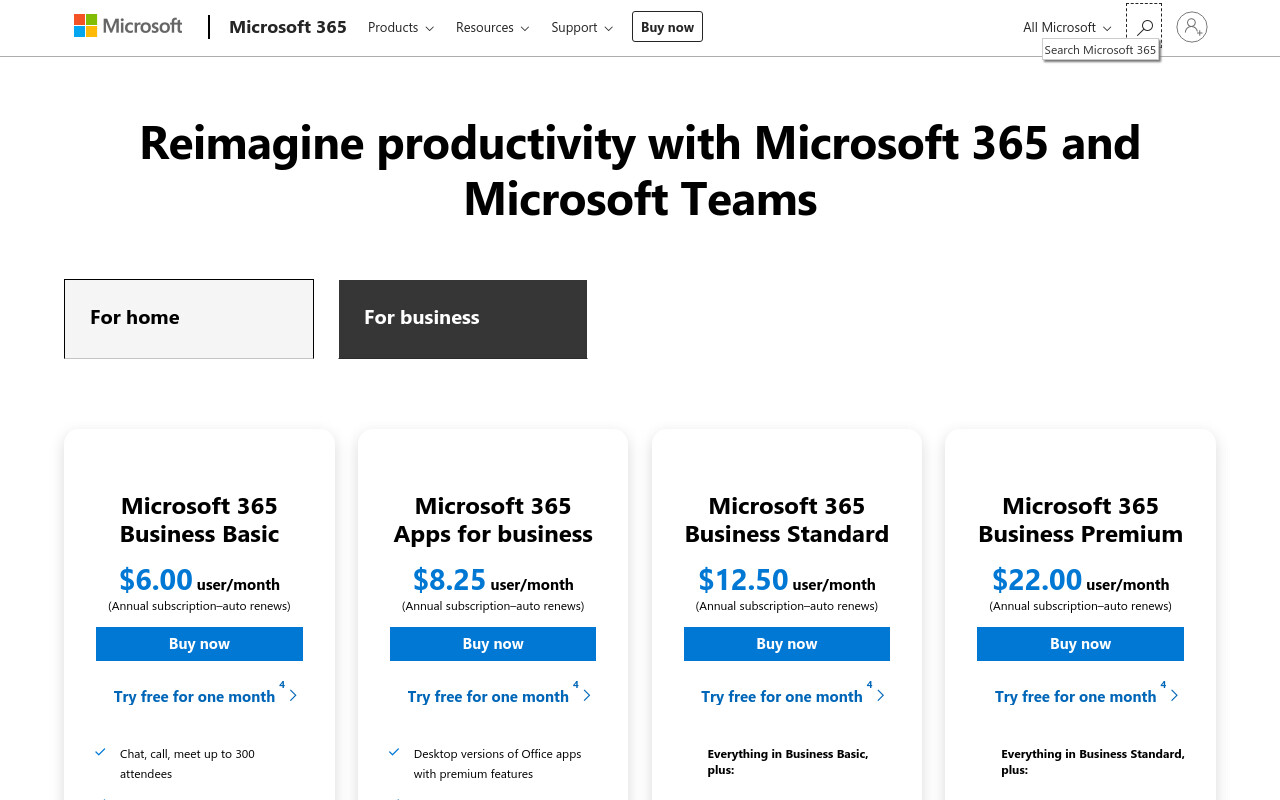Click the Microsoft logo
The image size is (1280, 800).
click(x=128, y=26)
